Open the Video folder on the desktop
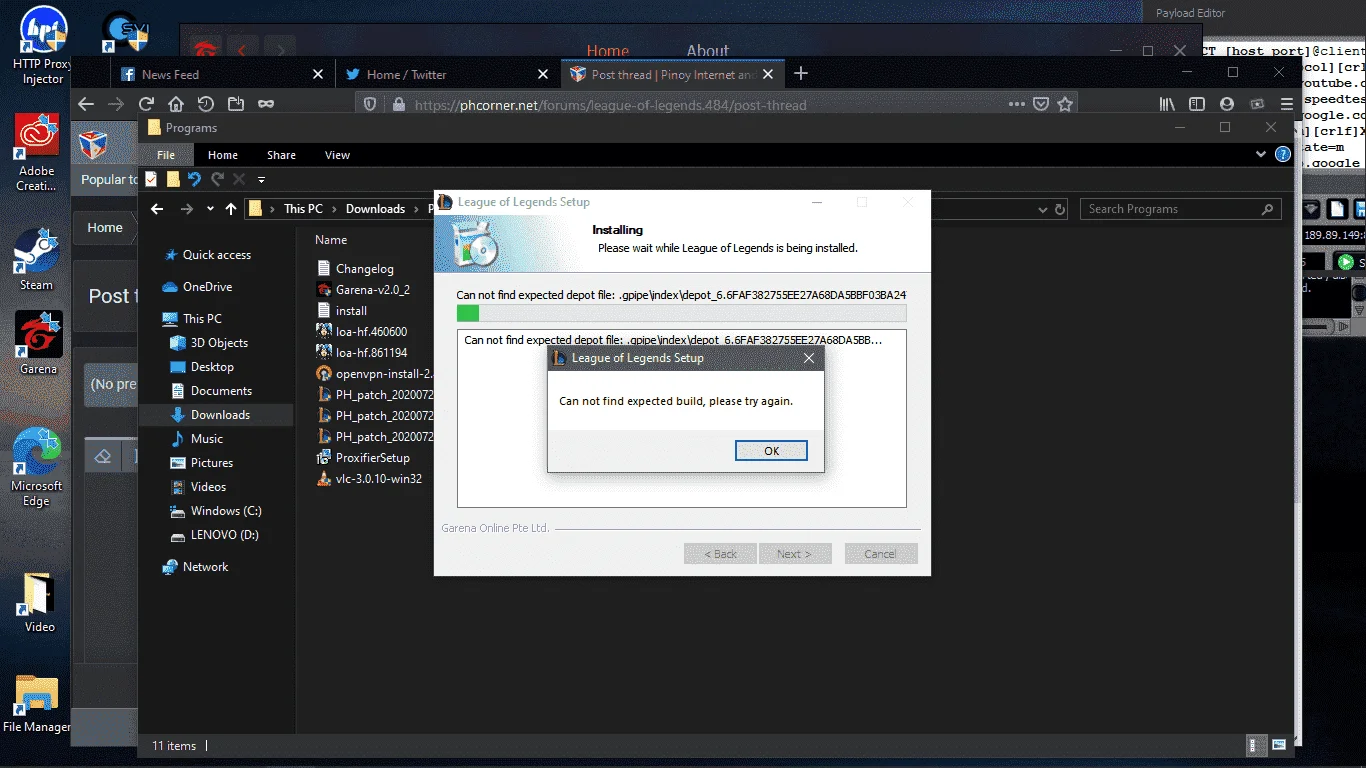 click(x=39, y=602)
